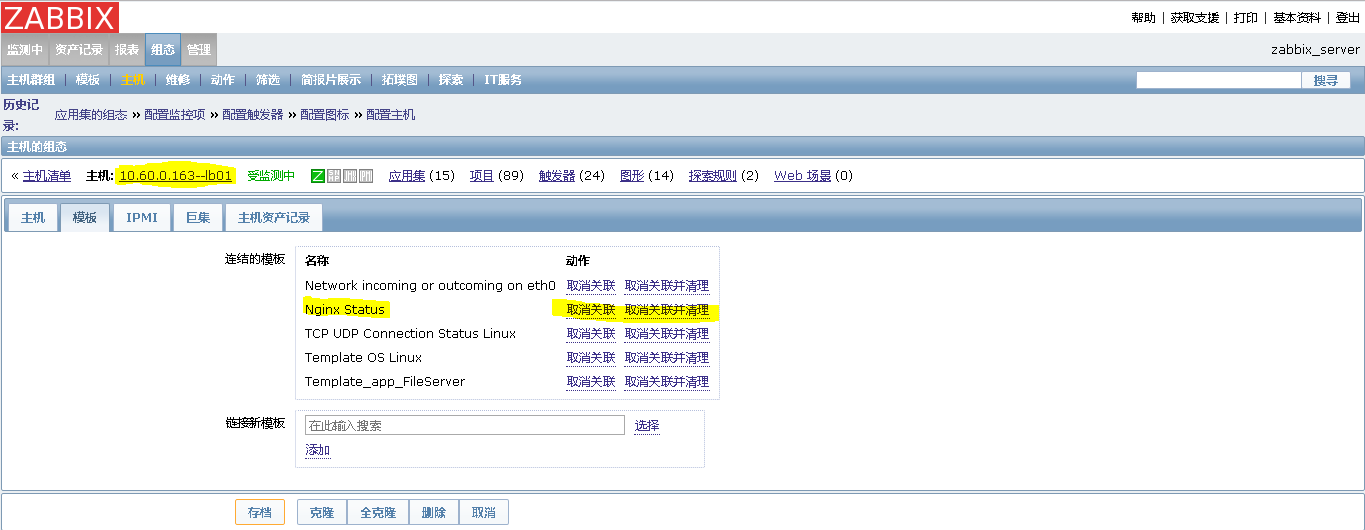The image size is (1365, 530).
Task: Open the 管理 main menu
Action: click(199, 50)
